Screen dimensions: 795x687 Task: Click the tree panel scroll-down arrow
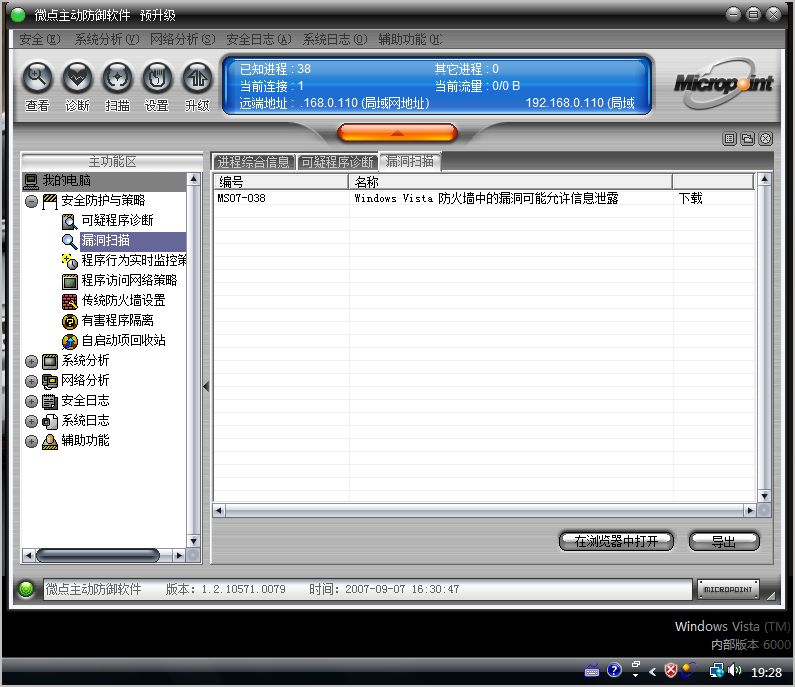pyautogui.click(x=193, y=541)
